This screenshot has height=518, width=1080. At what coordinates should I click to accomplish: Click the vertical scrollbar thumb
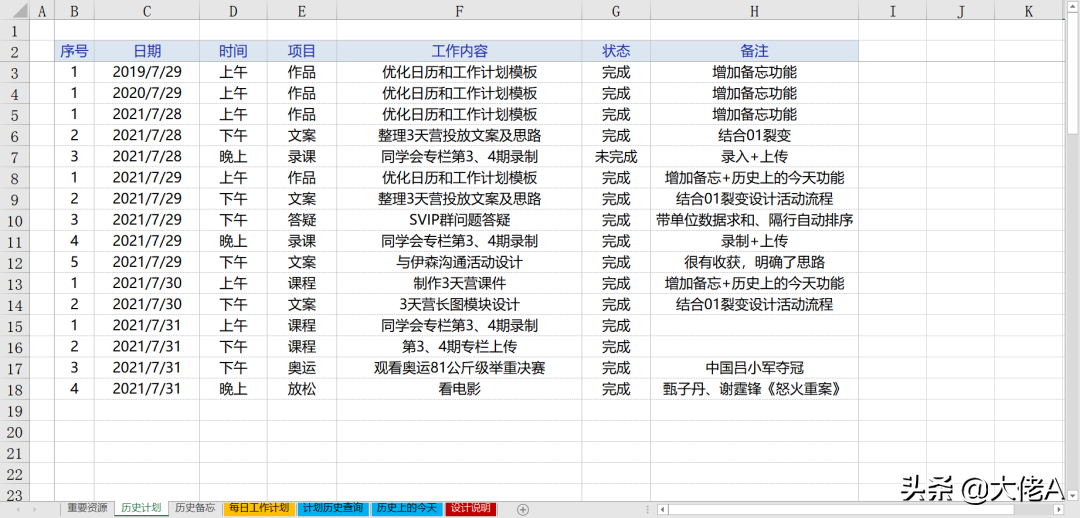[x=1073, y=74]
